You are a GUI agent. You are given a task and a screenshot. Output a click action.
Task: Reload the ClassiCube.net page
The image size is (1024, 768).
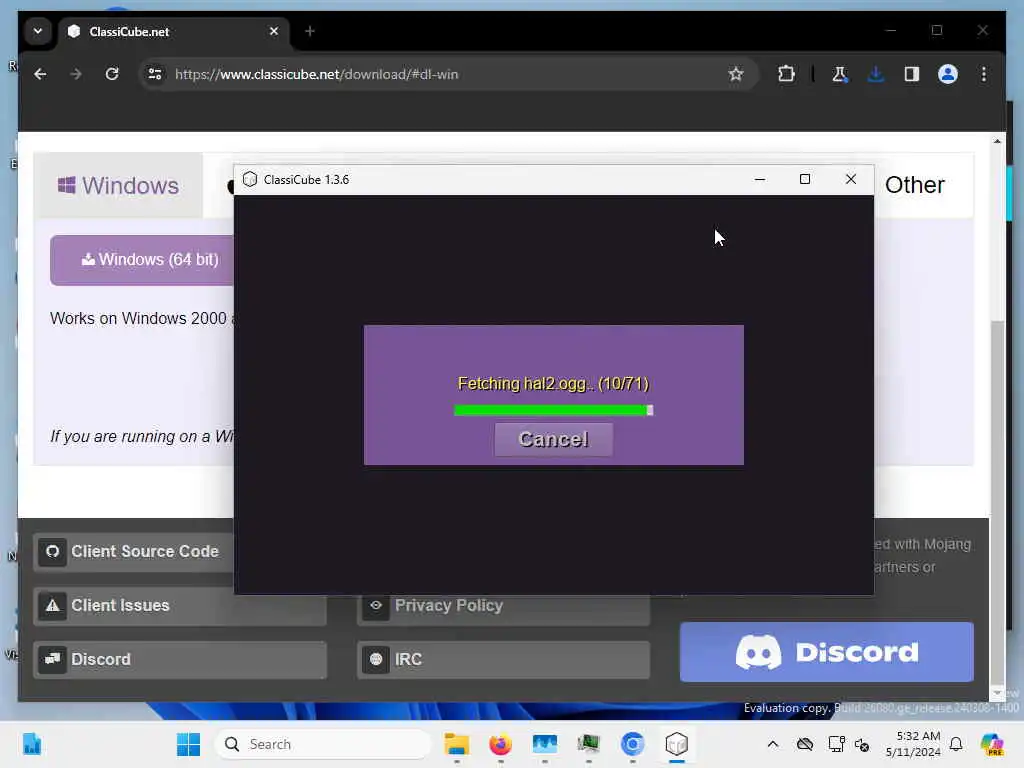point(112,74)
